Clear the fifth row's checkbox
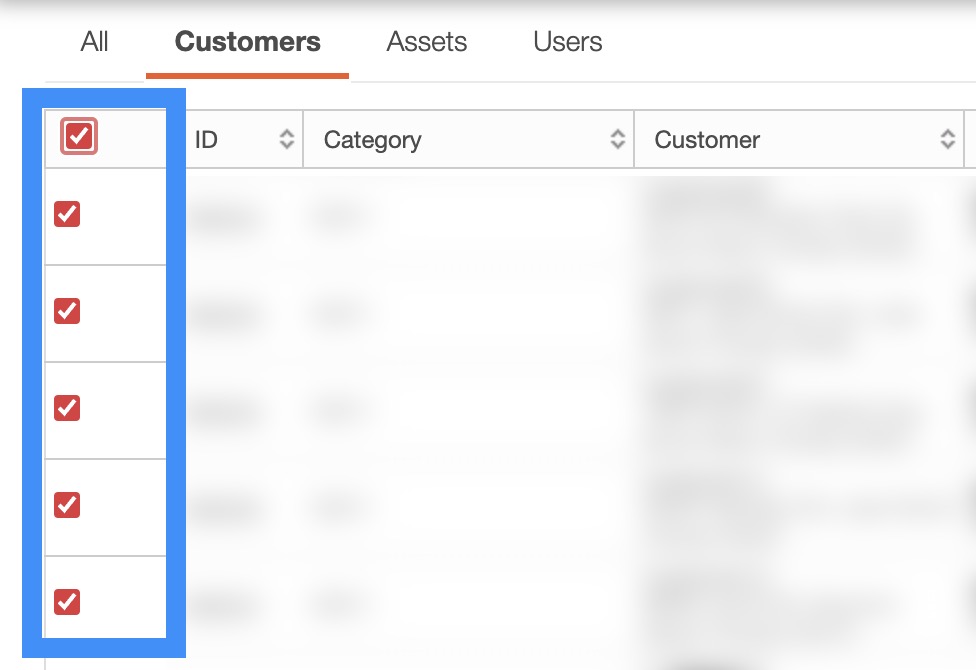The image size is (976, 670). pyautogui.click(x=67, y=602)
